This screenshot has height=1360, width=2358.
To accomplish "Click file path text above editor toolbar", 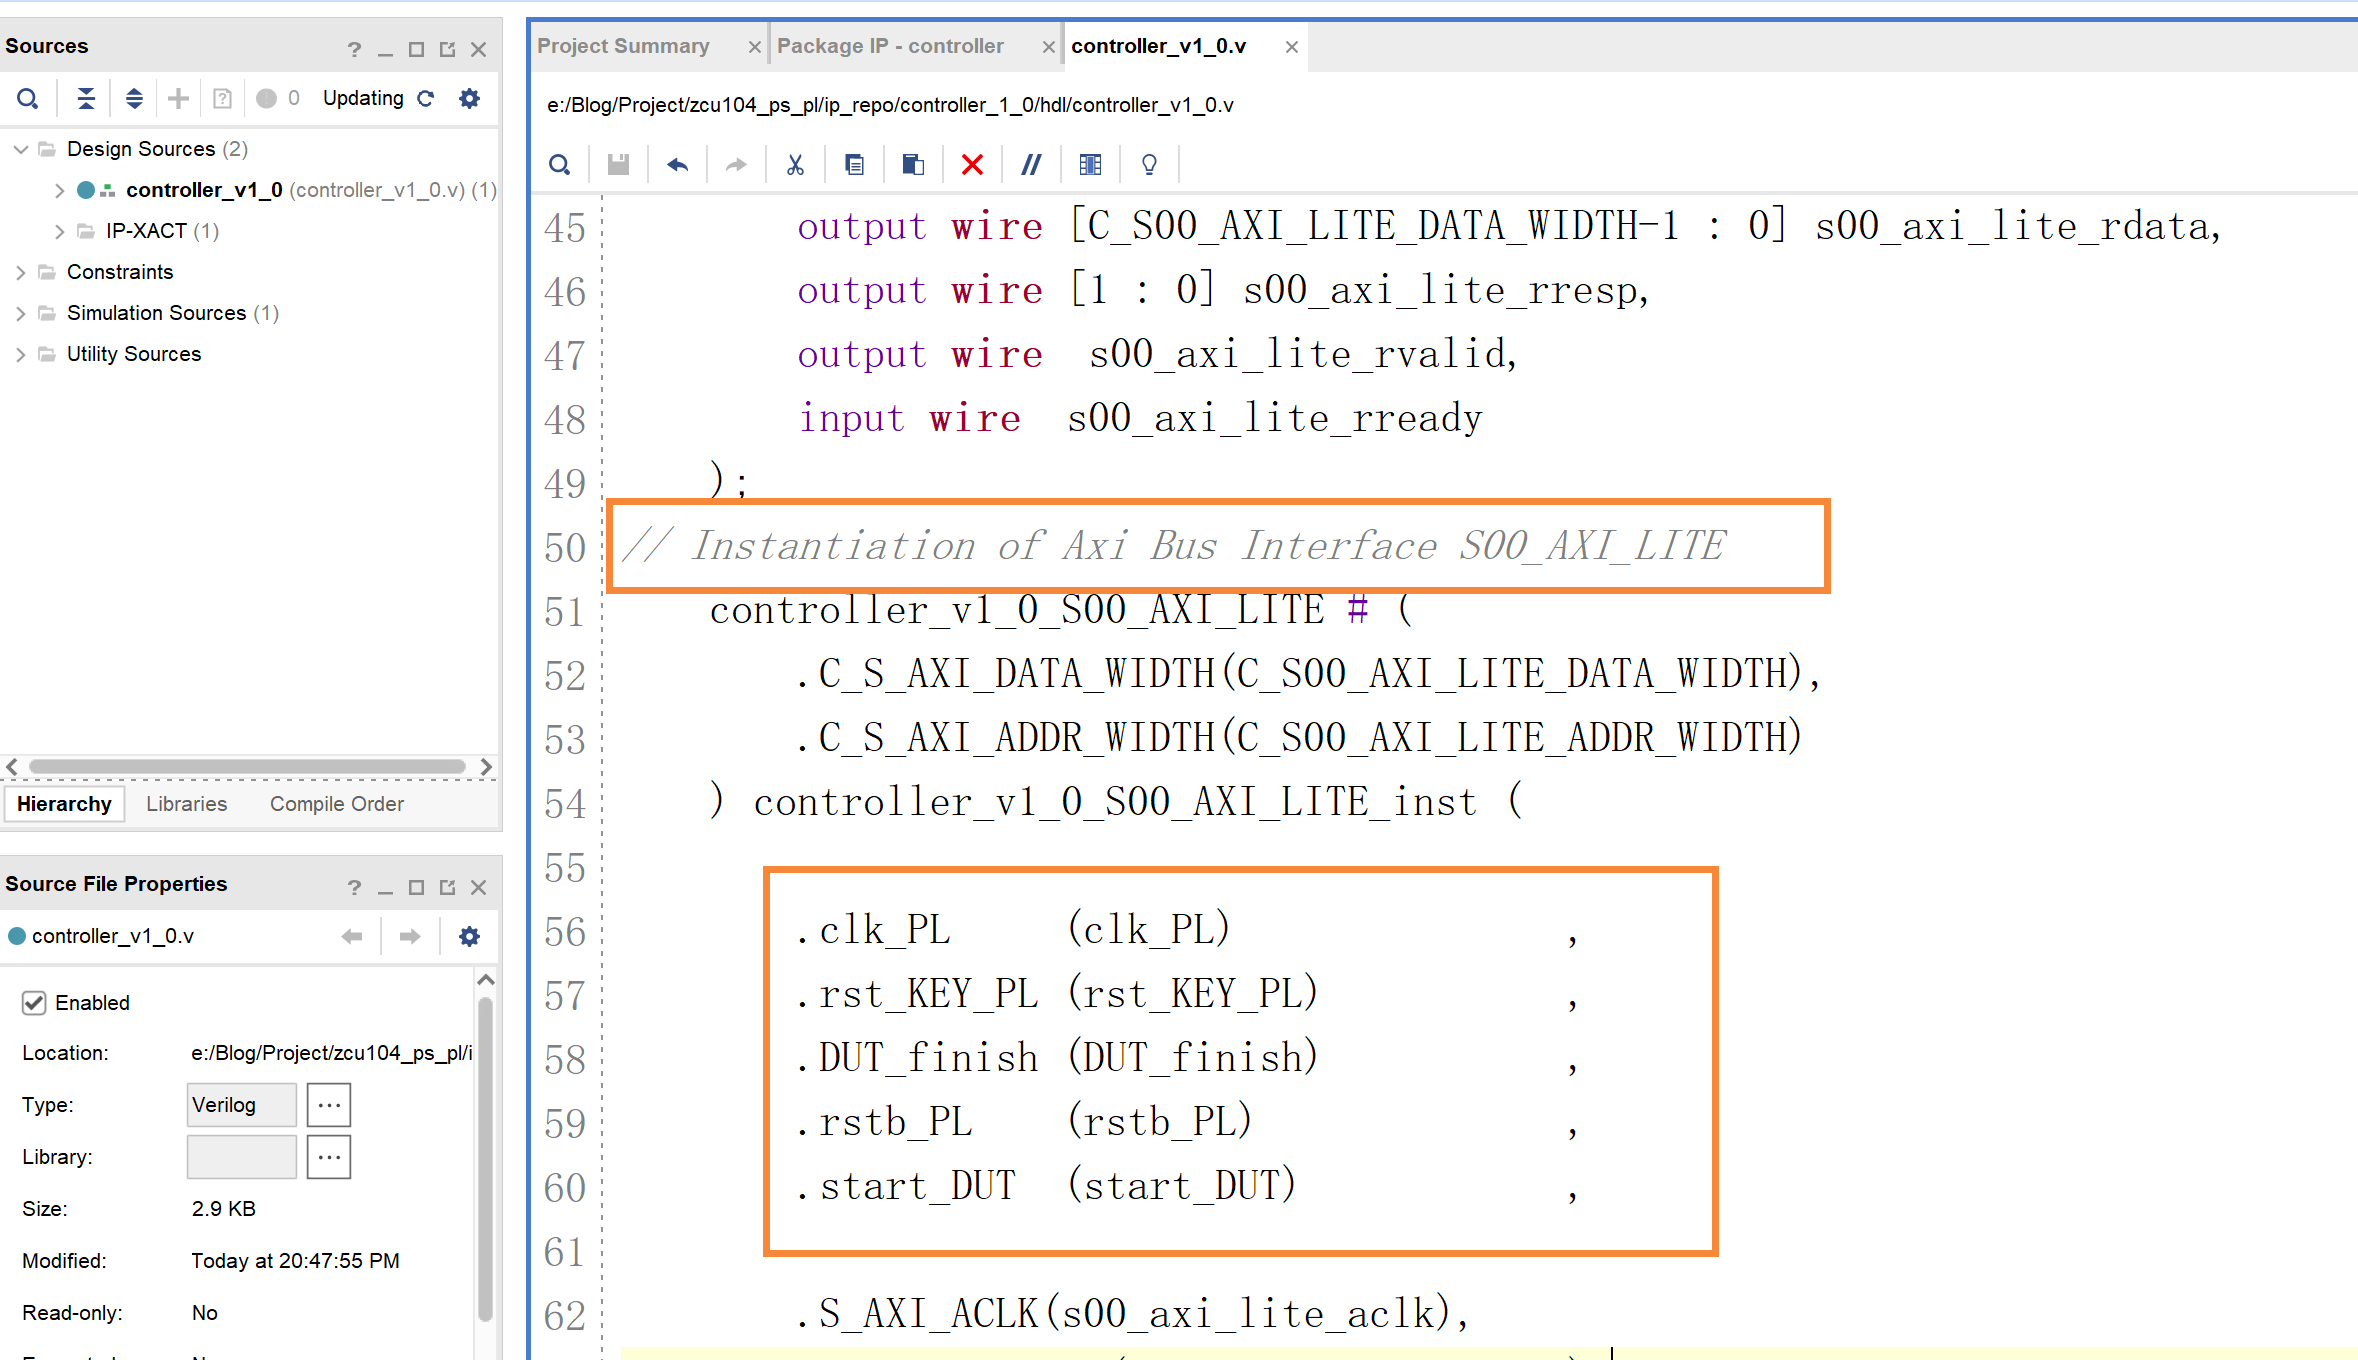I will [x=890, y=105].
